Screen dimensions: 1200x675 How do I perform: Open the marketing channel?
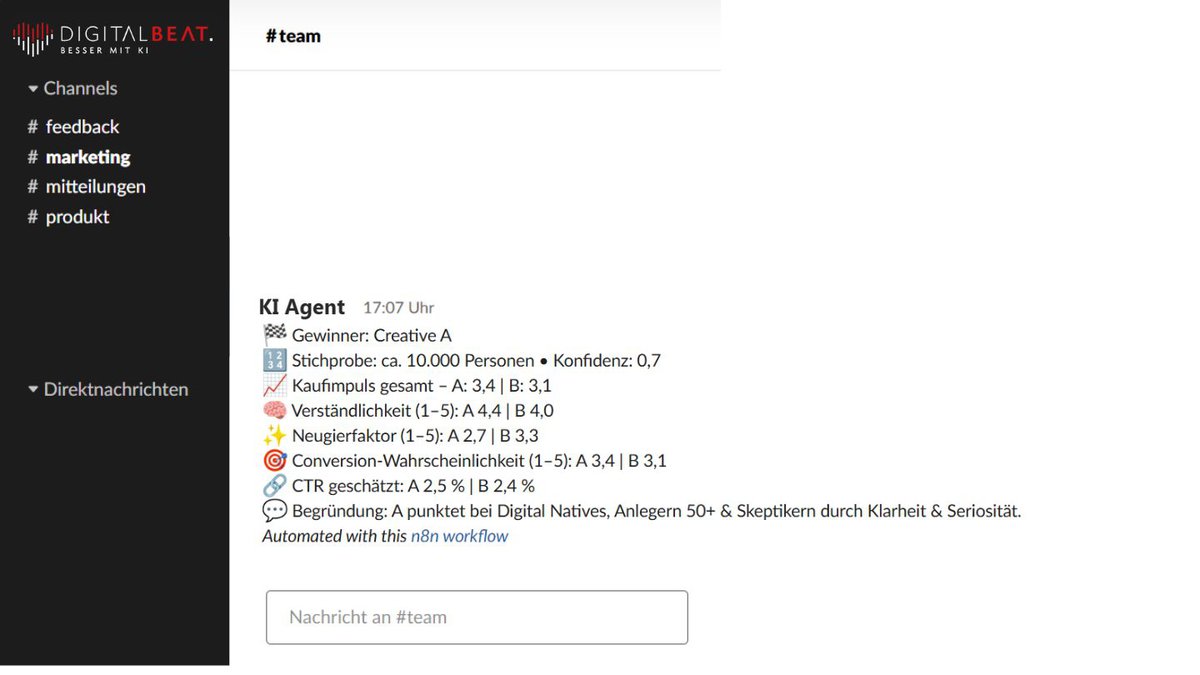click(x=87, y=157)
